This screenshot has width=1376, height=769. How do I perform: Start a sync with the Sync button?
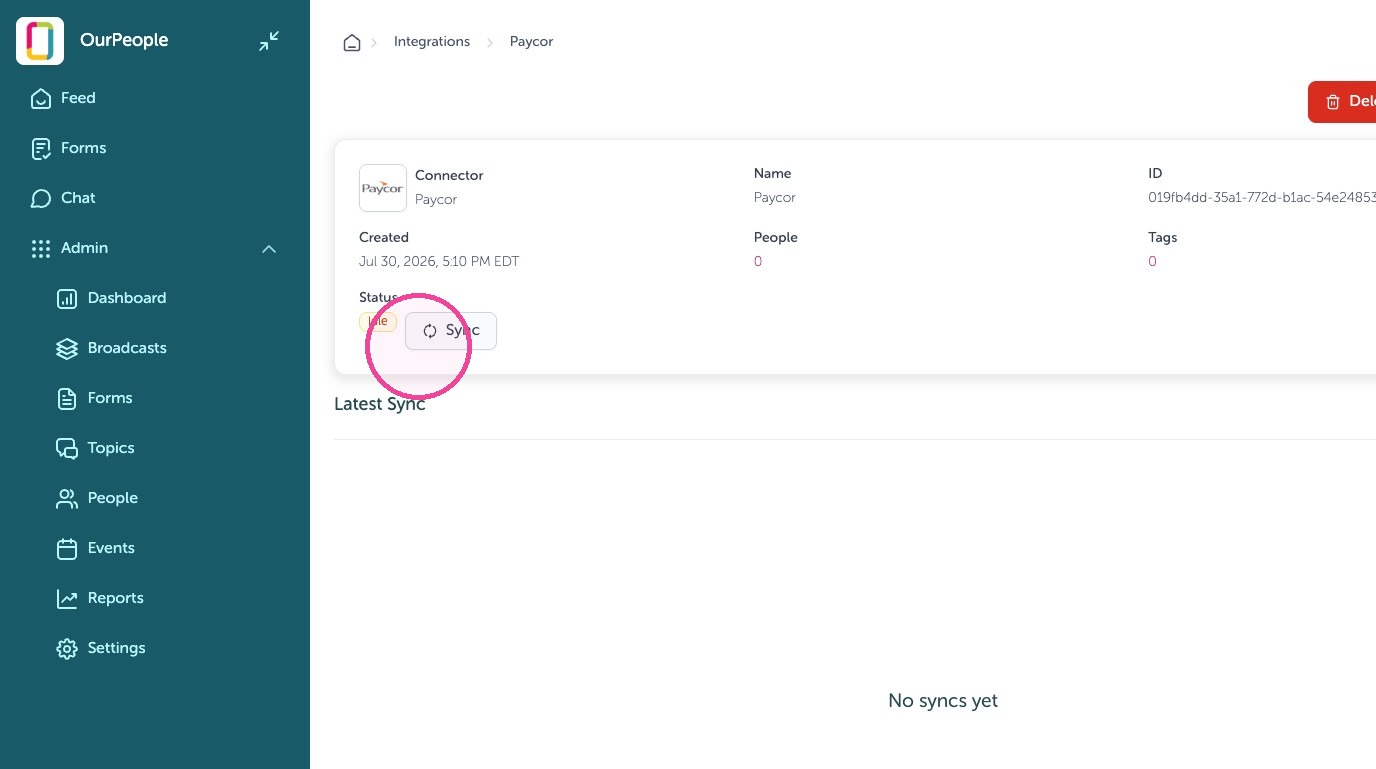pos(451,331)
